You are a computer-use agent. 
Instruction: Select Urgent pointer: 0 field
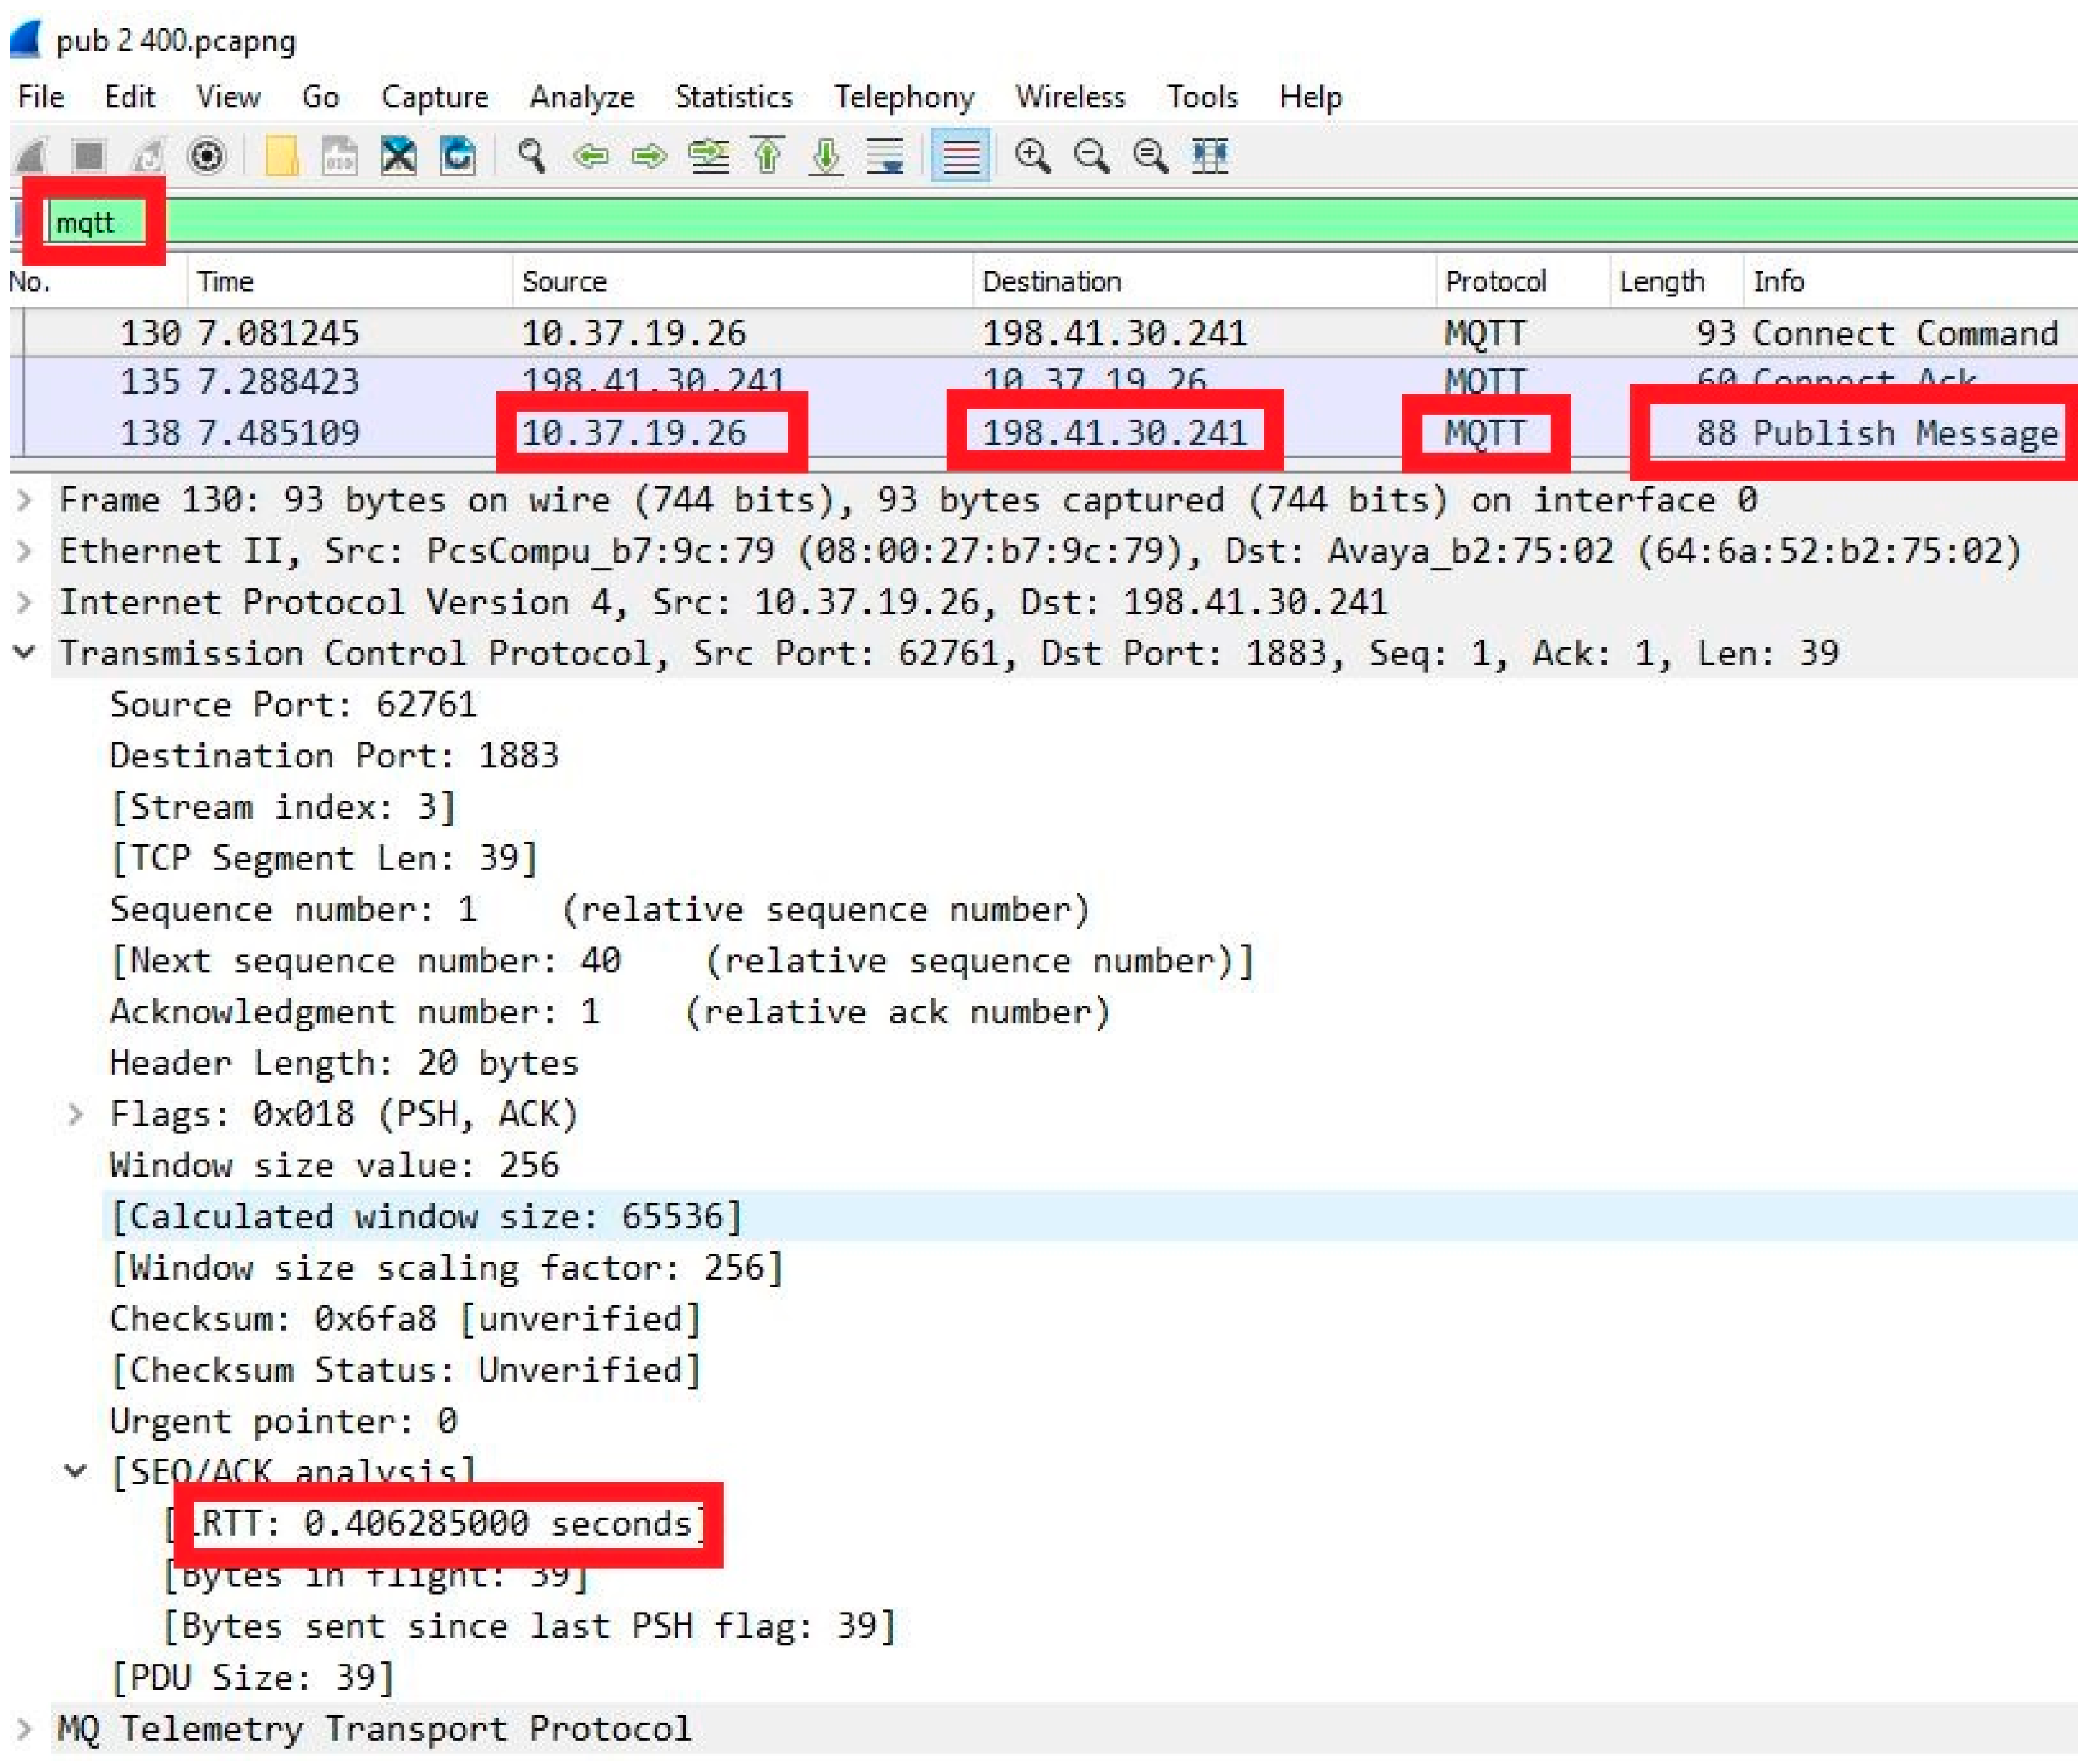point(283,1421)
